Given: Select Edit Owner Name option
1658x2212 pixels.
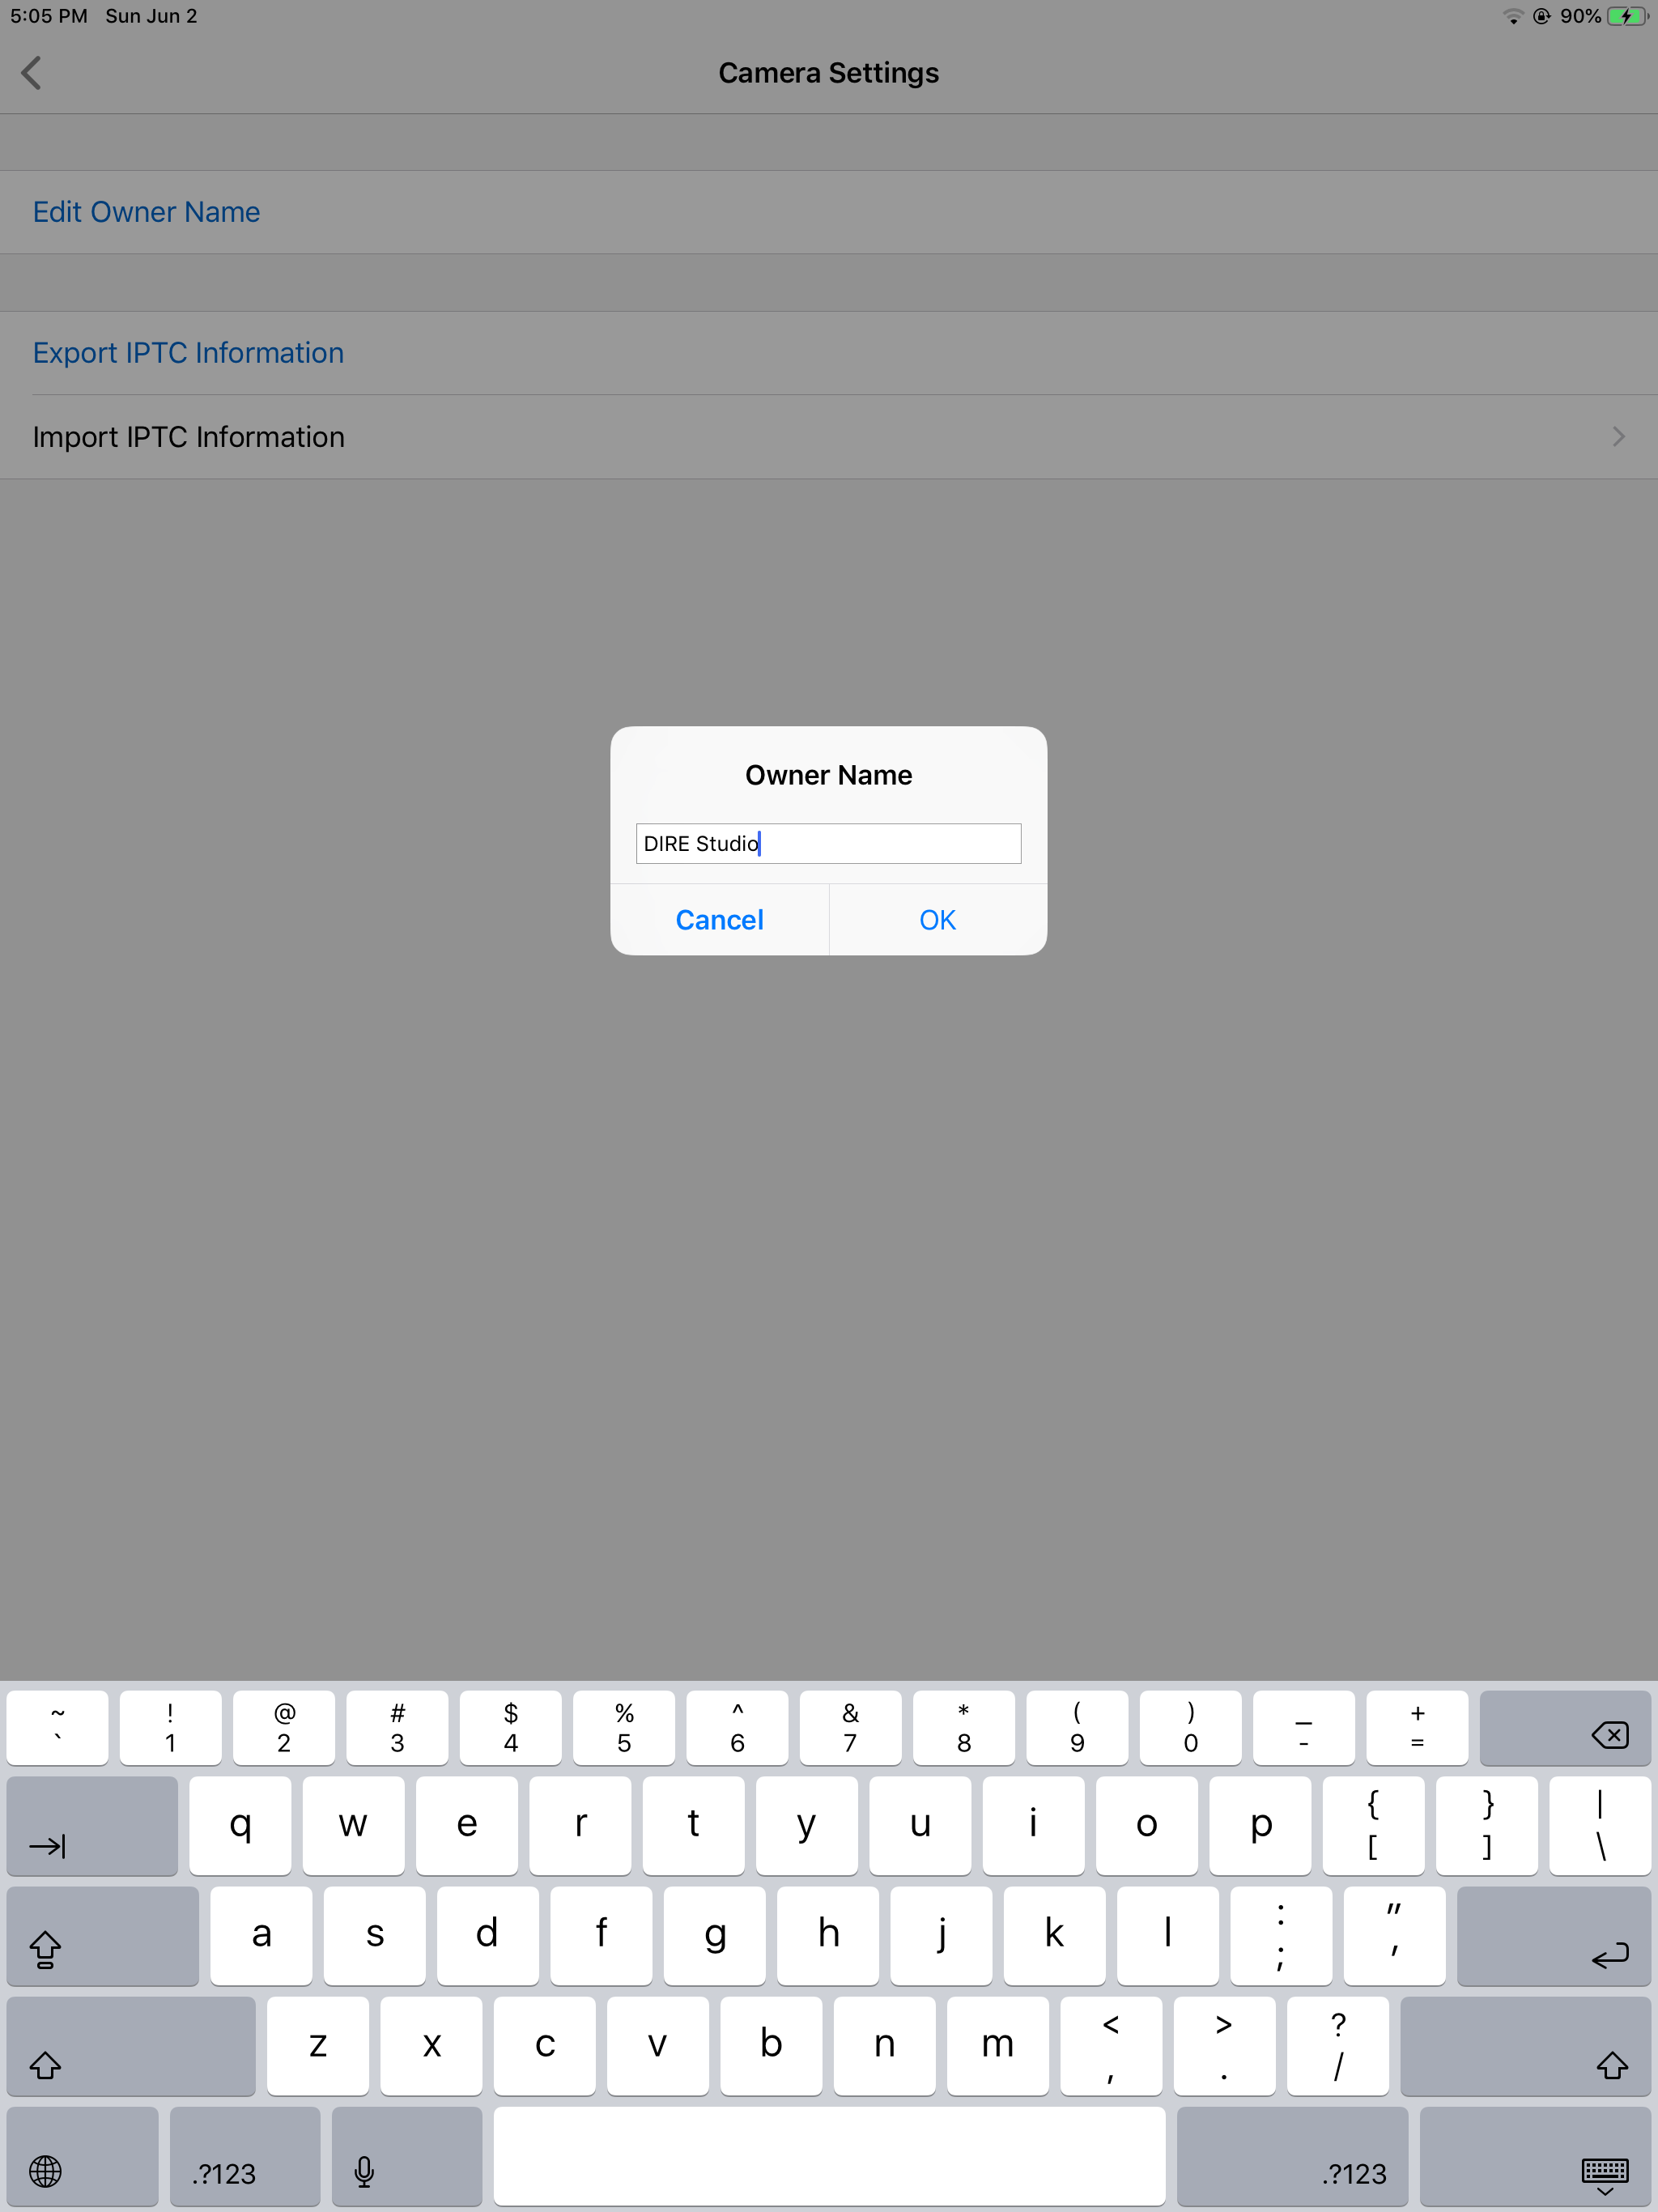Looking at the screenshot, I should [x=147, y=212].
